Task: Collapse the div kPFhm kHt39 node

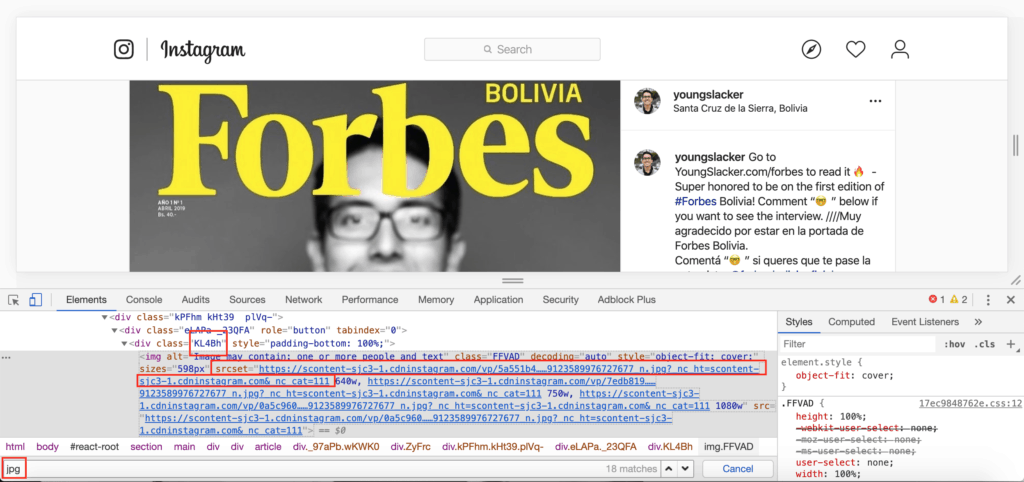Action: [104, 317]
